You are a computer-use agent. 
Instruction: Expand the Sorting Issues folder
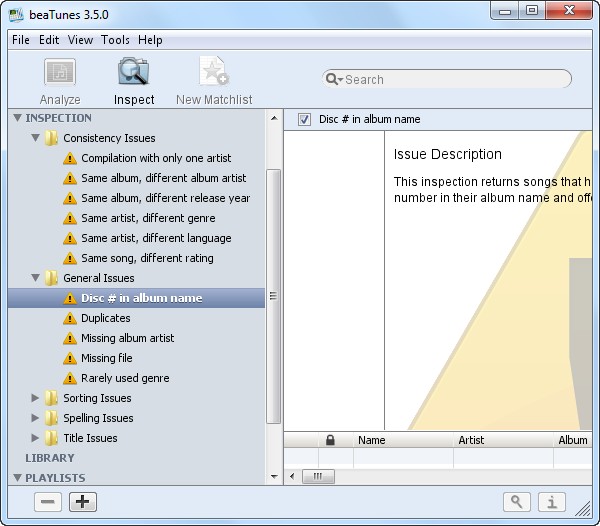point(36,398)
